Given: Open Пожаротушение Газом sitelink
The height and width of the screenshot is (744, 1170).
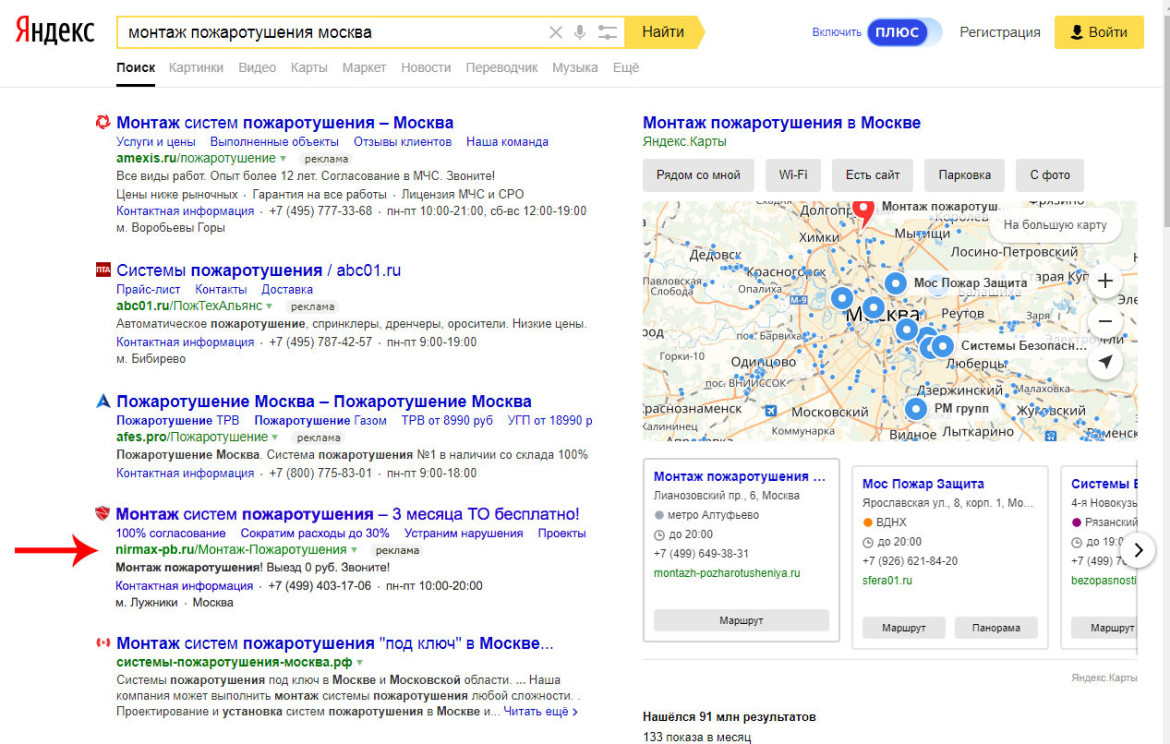Looking at the screenshot, I should [320, 421].
